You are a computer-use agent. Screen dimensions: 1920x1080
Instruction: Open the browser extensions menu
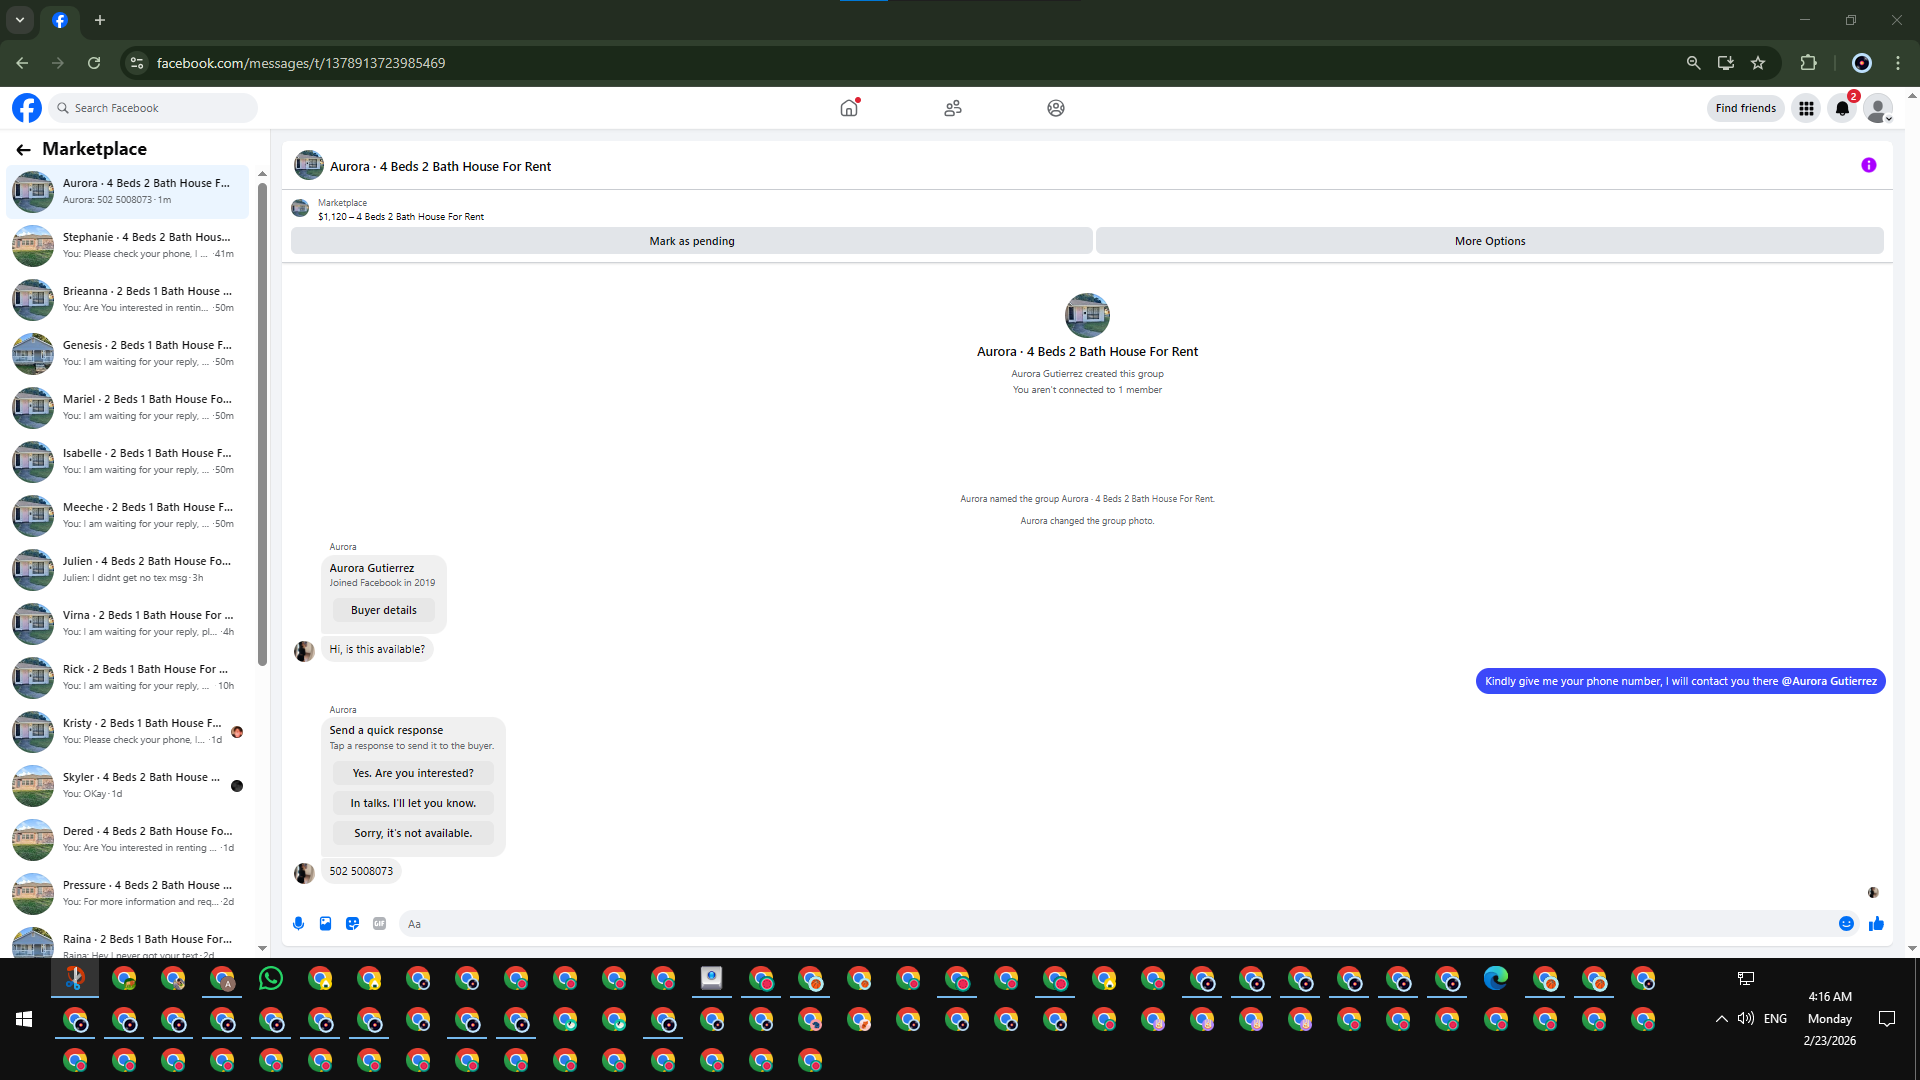tap(1808, 63)
